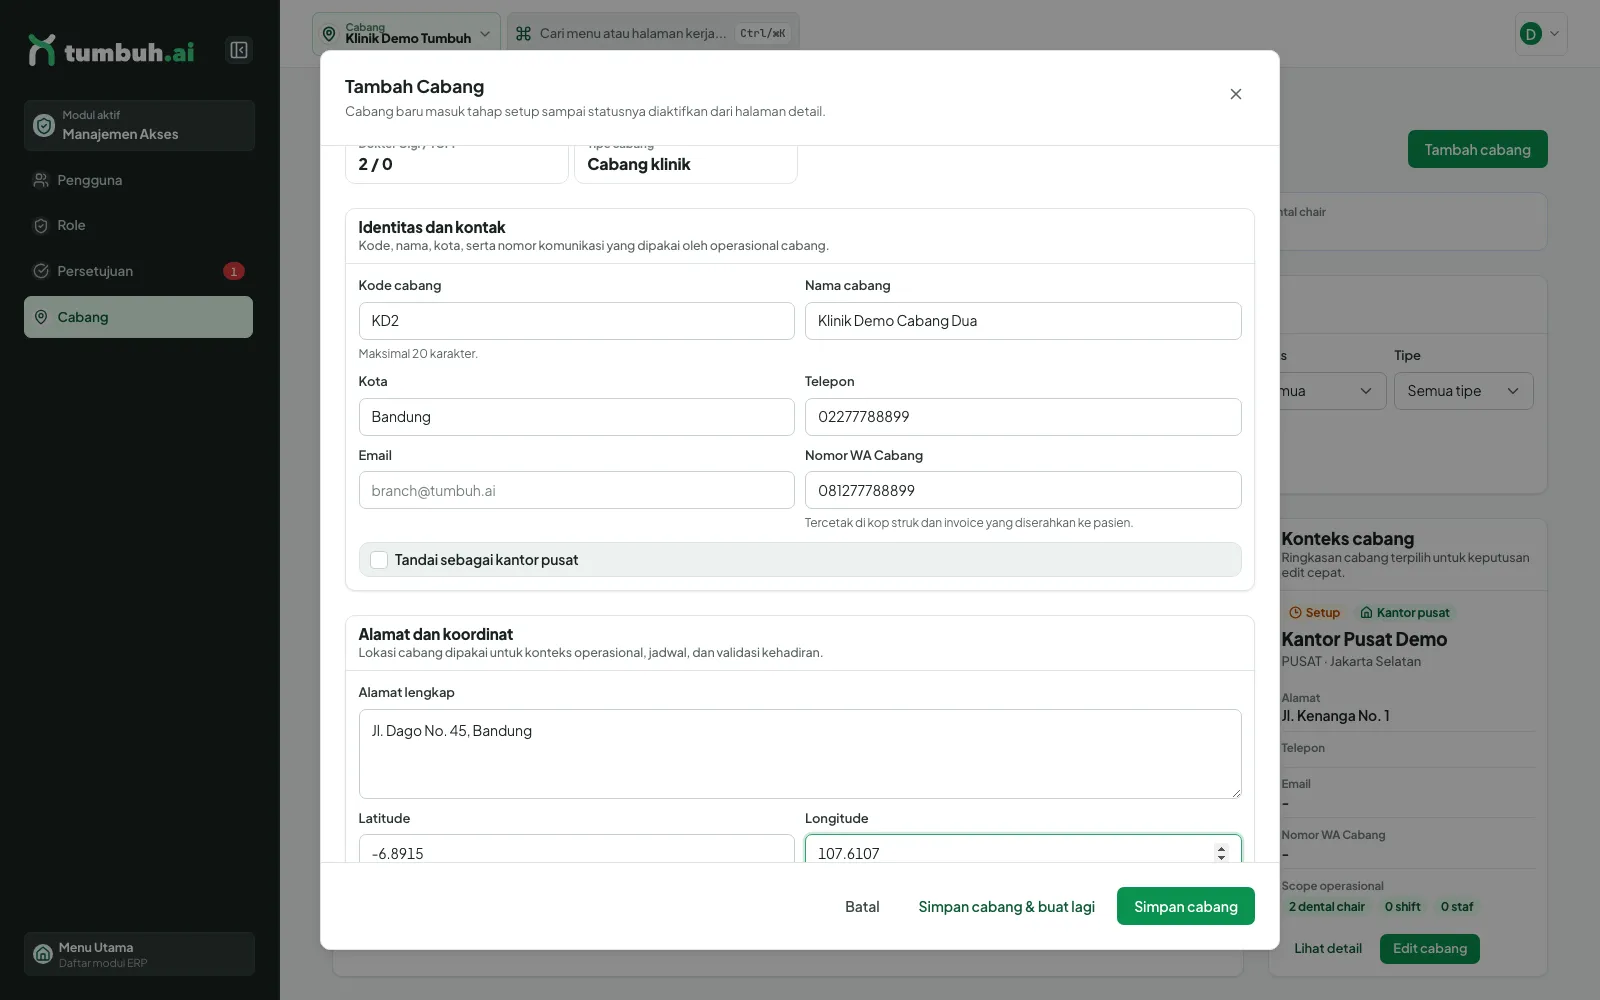Image resolution: width=1600 pixels, height=1000 pixels.
Task: Open Pengguna users icon in sidebar
Action: [x=41, y=180]
